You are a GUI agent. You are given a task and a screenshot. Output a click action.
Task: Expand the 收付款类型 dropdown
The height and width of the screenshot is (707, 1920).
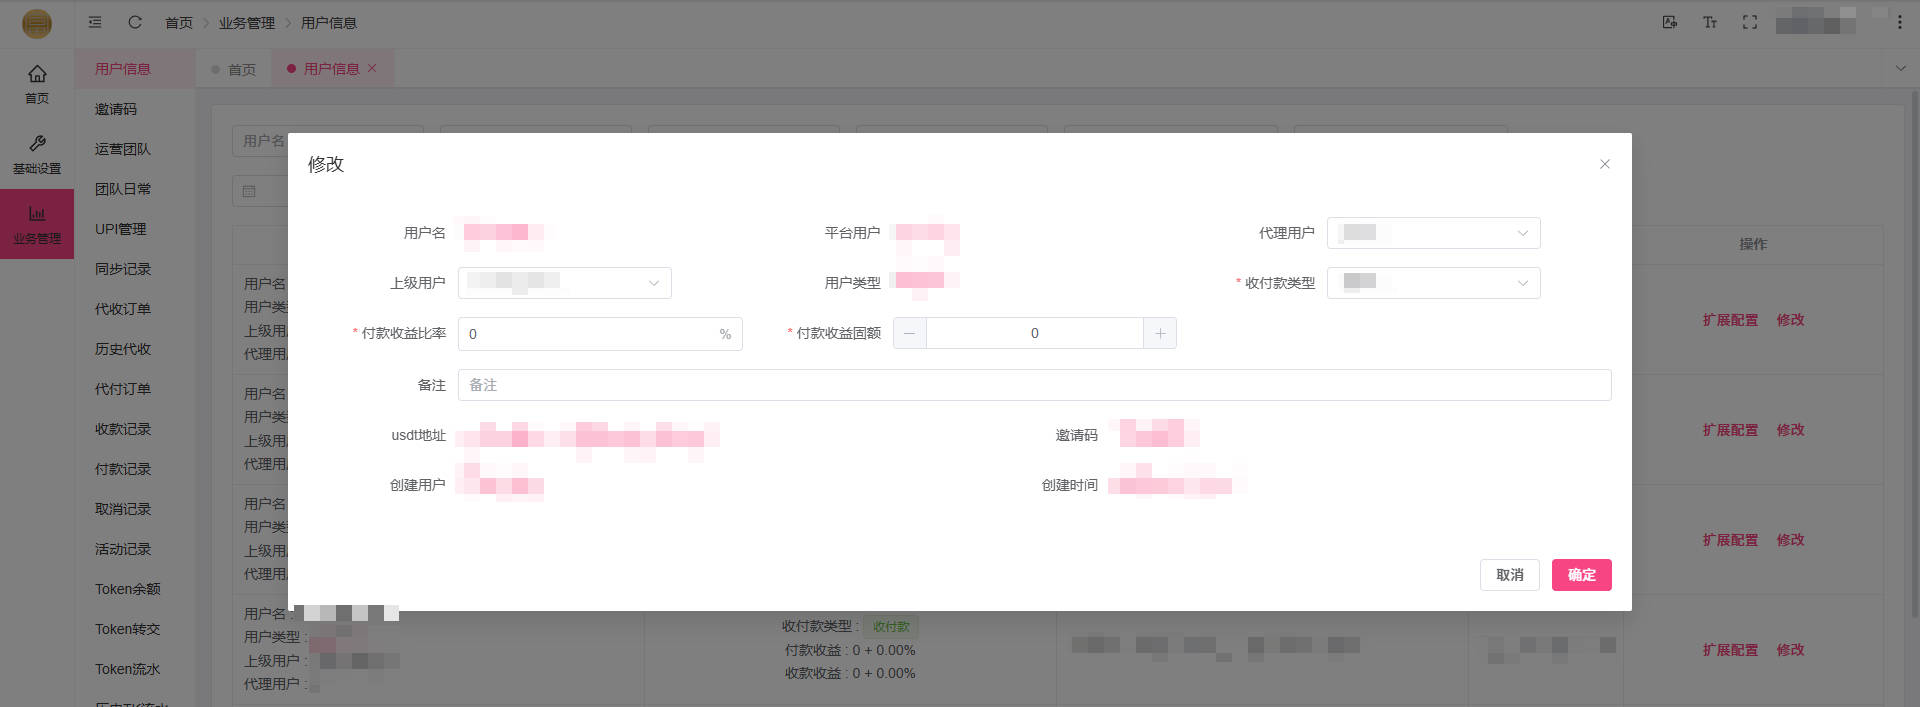tap(1433, 283)
